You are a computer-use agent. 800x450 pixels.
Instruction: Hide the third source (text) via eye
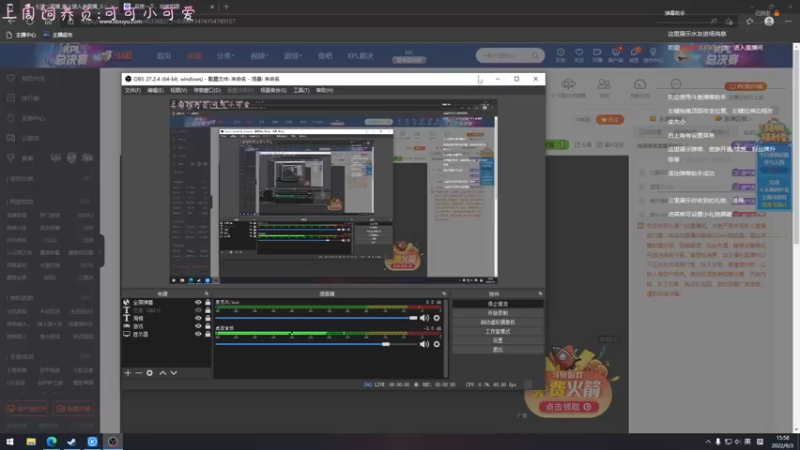coord(198,318)
